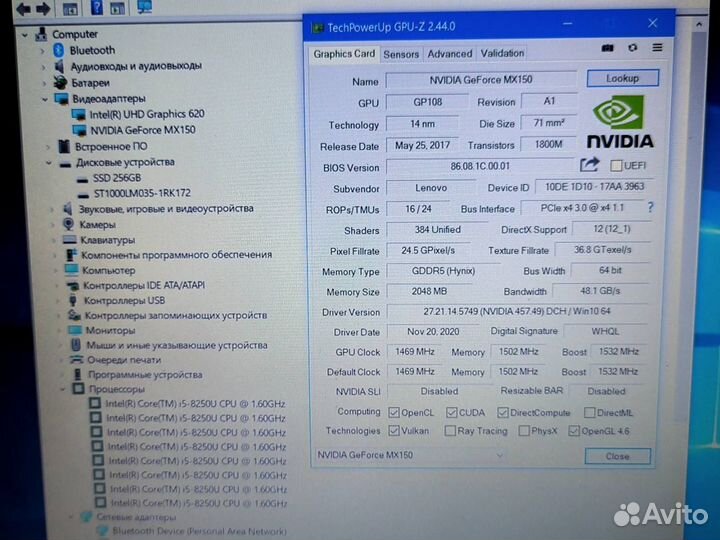Switch to the Sensors tab
Viewport: 720px width, 540px height.
coord(401,54)
